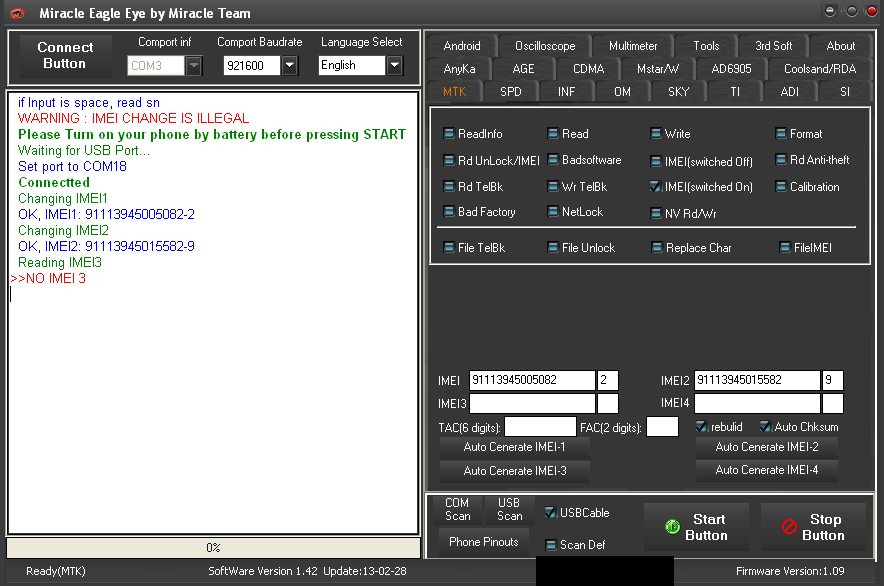The width and height of the screenshot is (884, 586).
Task: Click Auto Generate IMEI-3 button
Action: point(514,471)
